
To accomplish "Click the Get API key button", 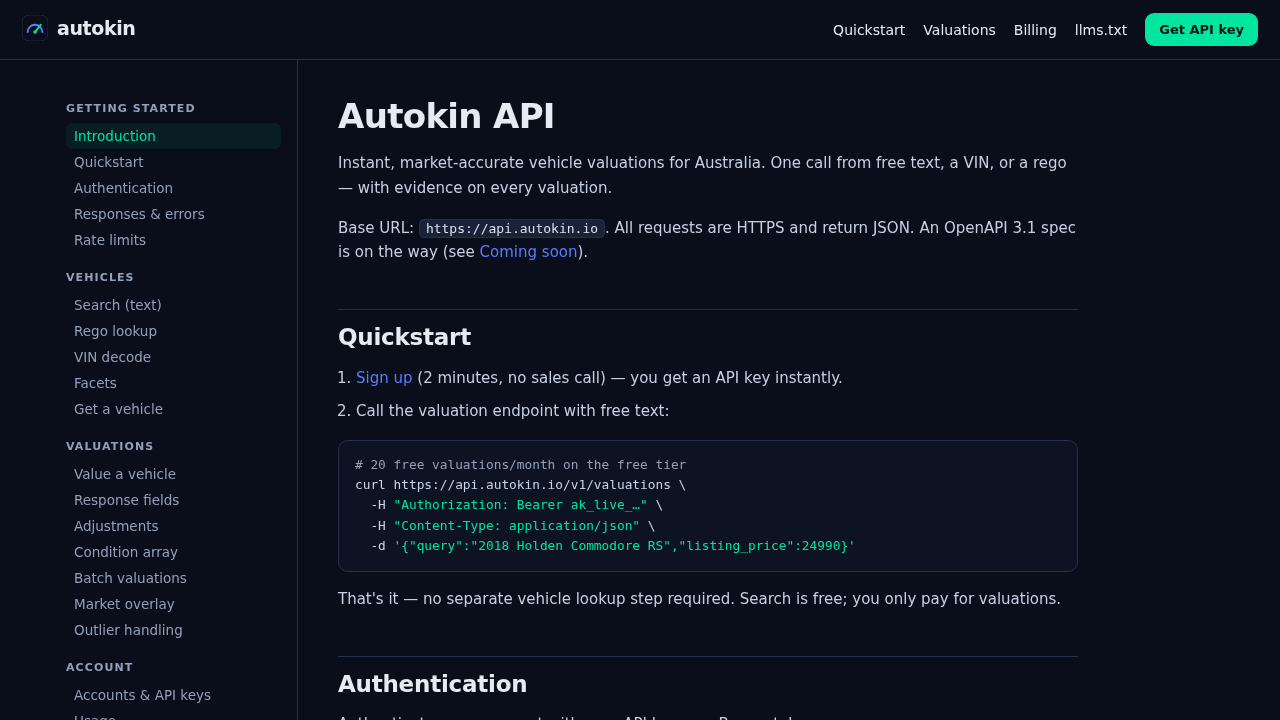I will click(1201, 29).
